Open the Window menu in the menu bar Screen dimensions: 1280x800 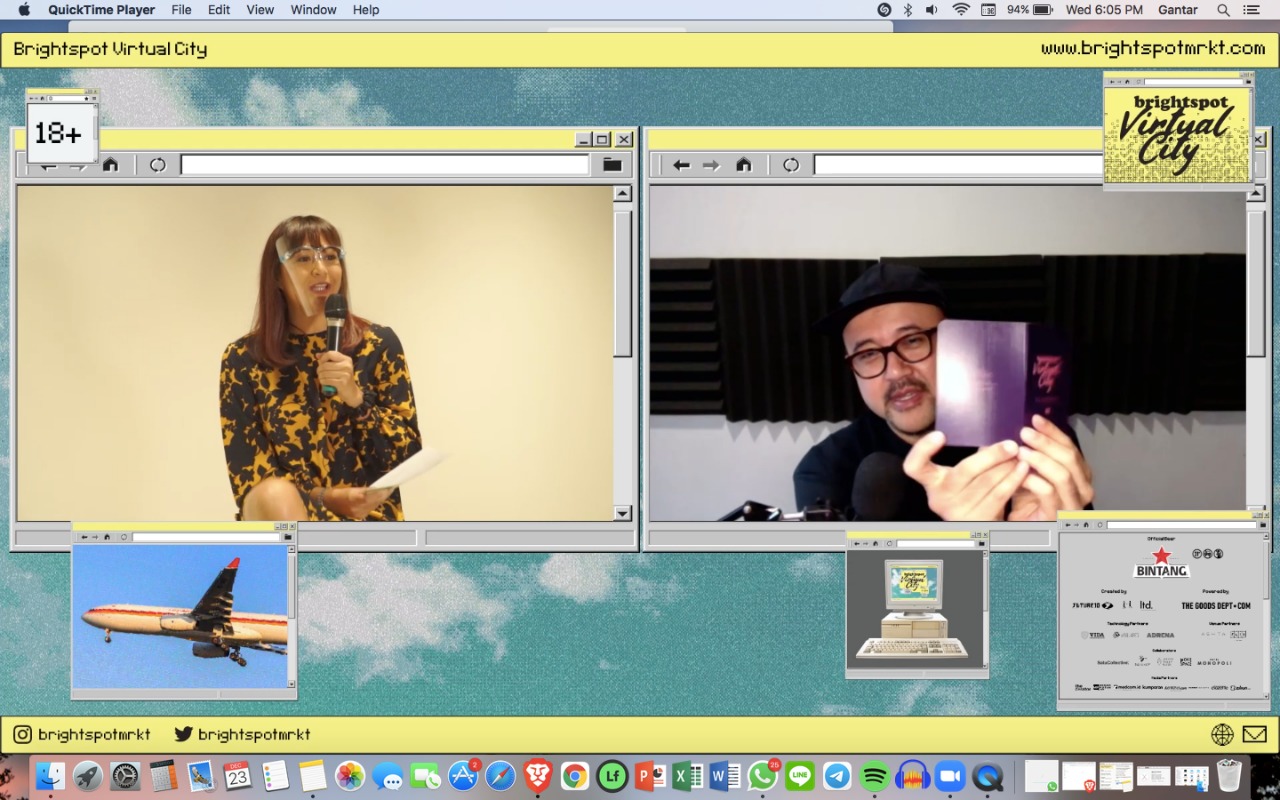click(x=313, y=10)
